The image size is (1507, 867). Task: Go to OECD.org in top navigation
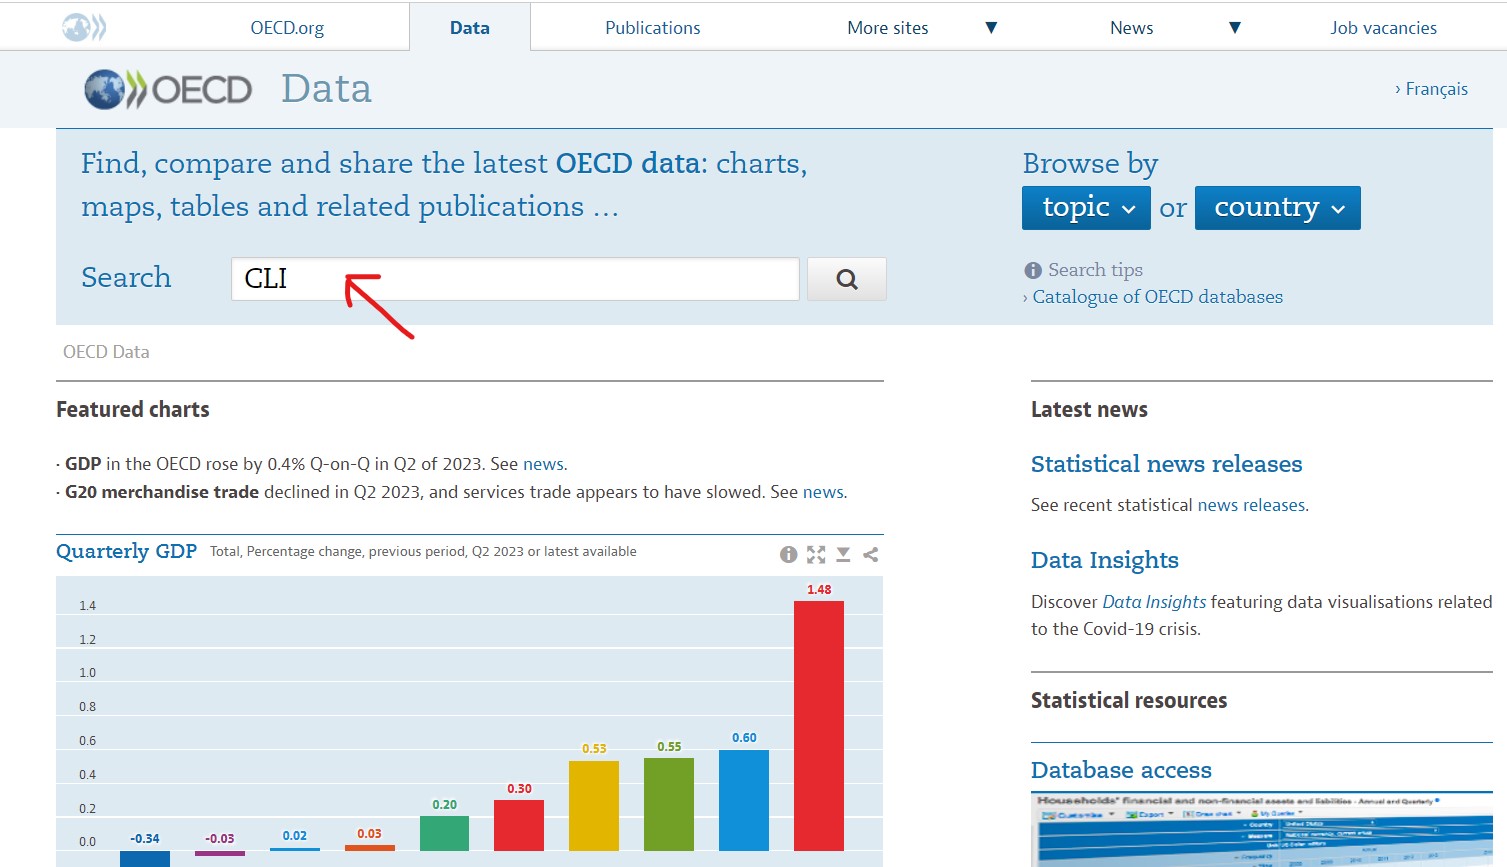coord(287,28)
